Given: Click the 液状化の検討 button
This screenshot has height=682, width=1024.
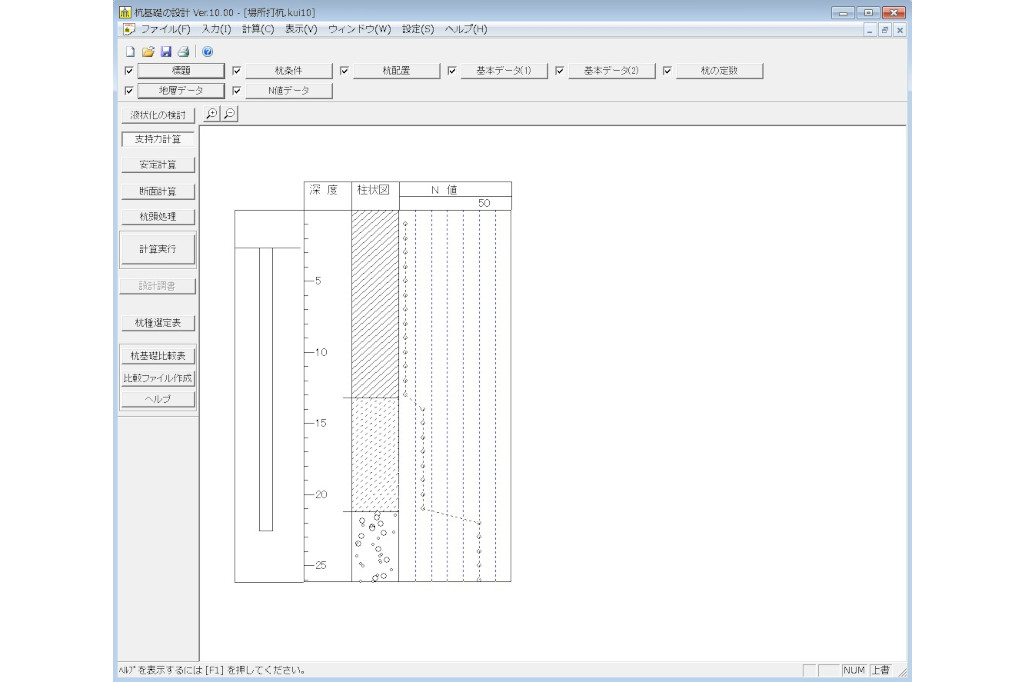Looking at the screenshot, I should 158,115.
